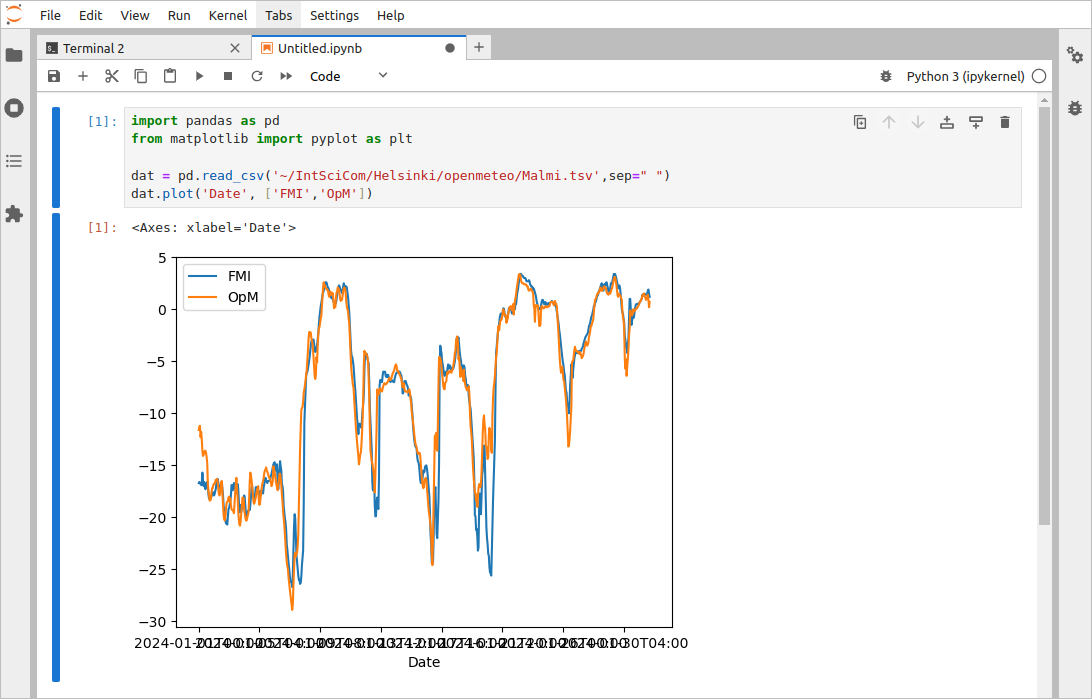Screen dimensions: 1092x699
Task: Move the cell up
Action: coord(889,123)
